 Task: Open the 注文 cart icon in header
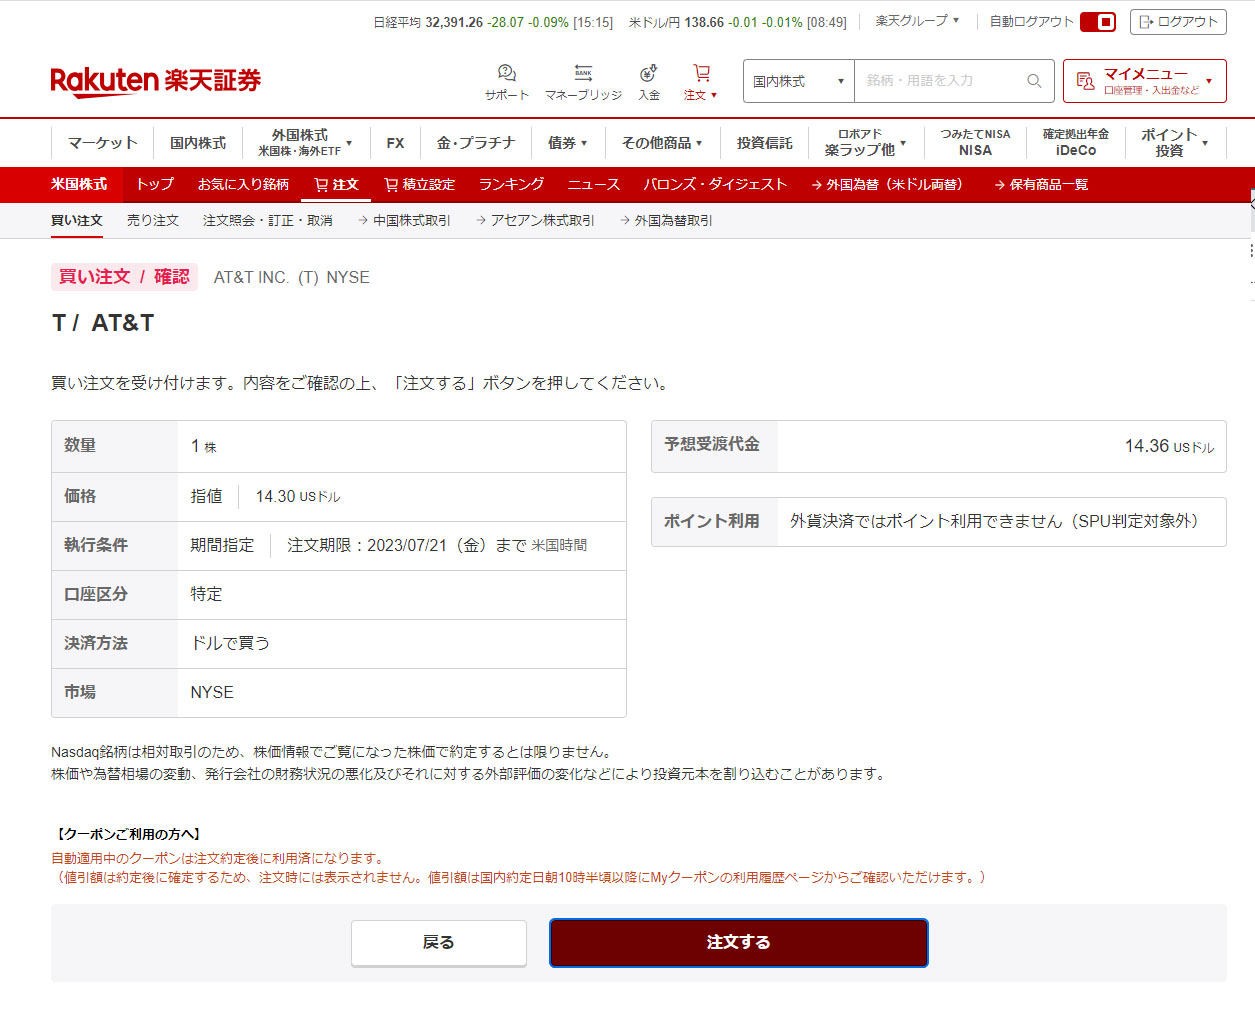pos(701,74)
